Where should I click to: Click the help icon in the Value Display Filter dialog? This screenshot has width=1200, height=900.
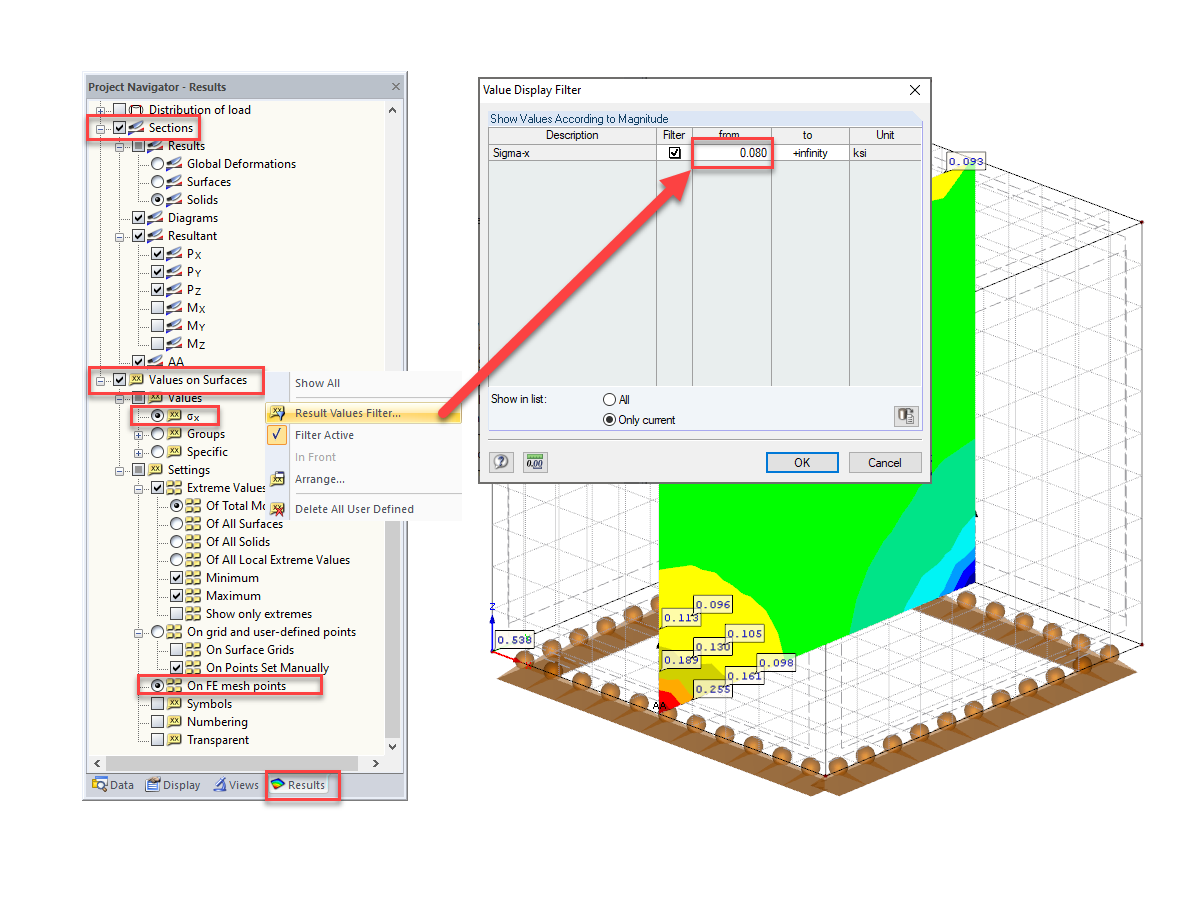pos(502,462)
